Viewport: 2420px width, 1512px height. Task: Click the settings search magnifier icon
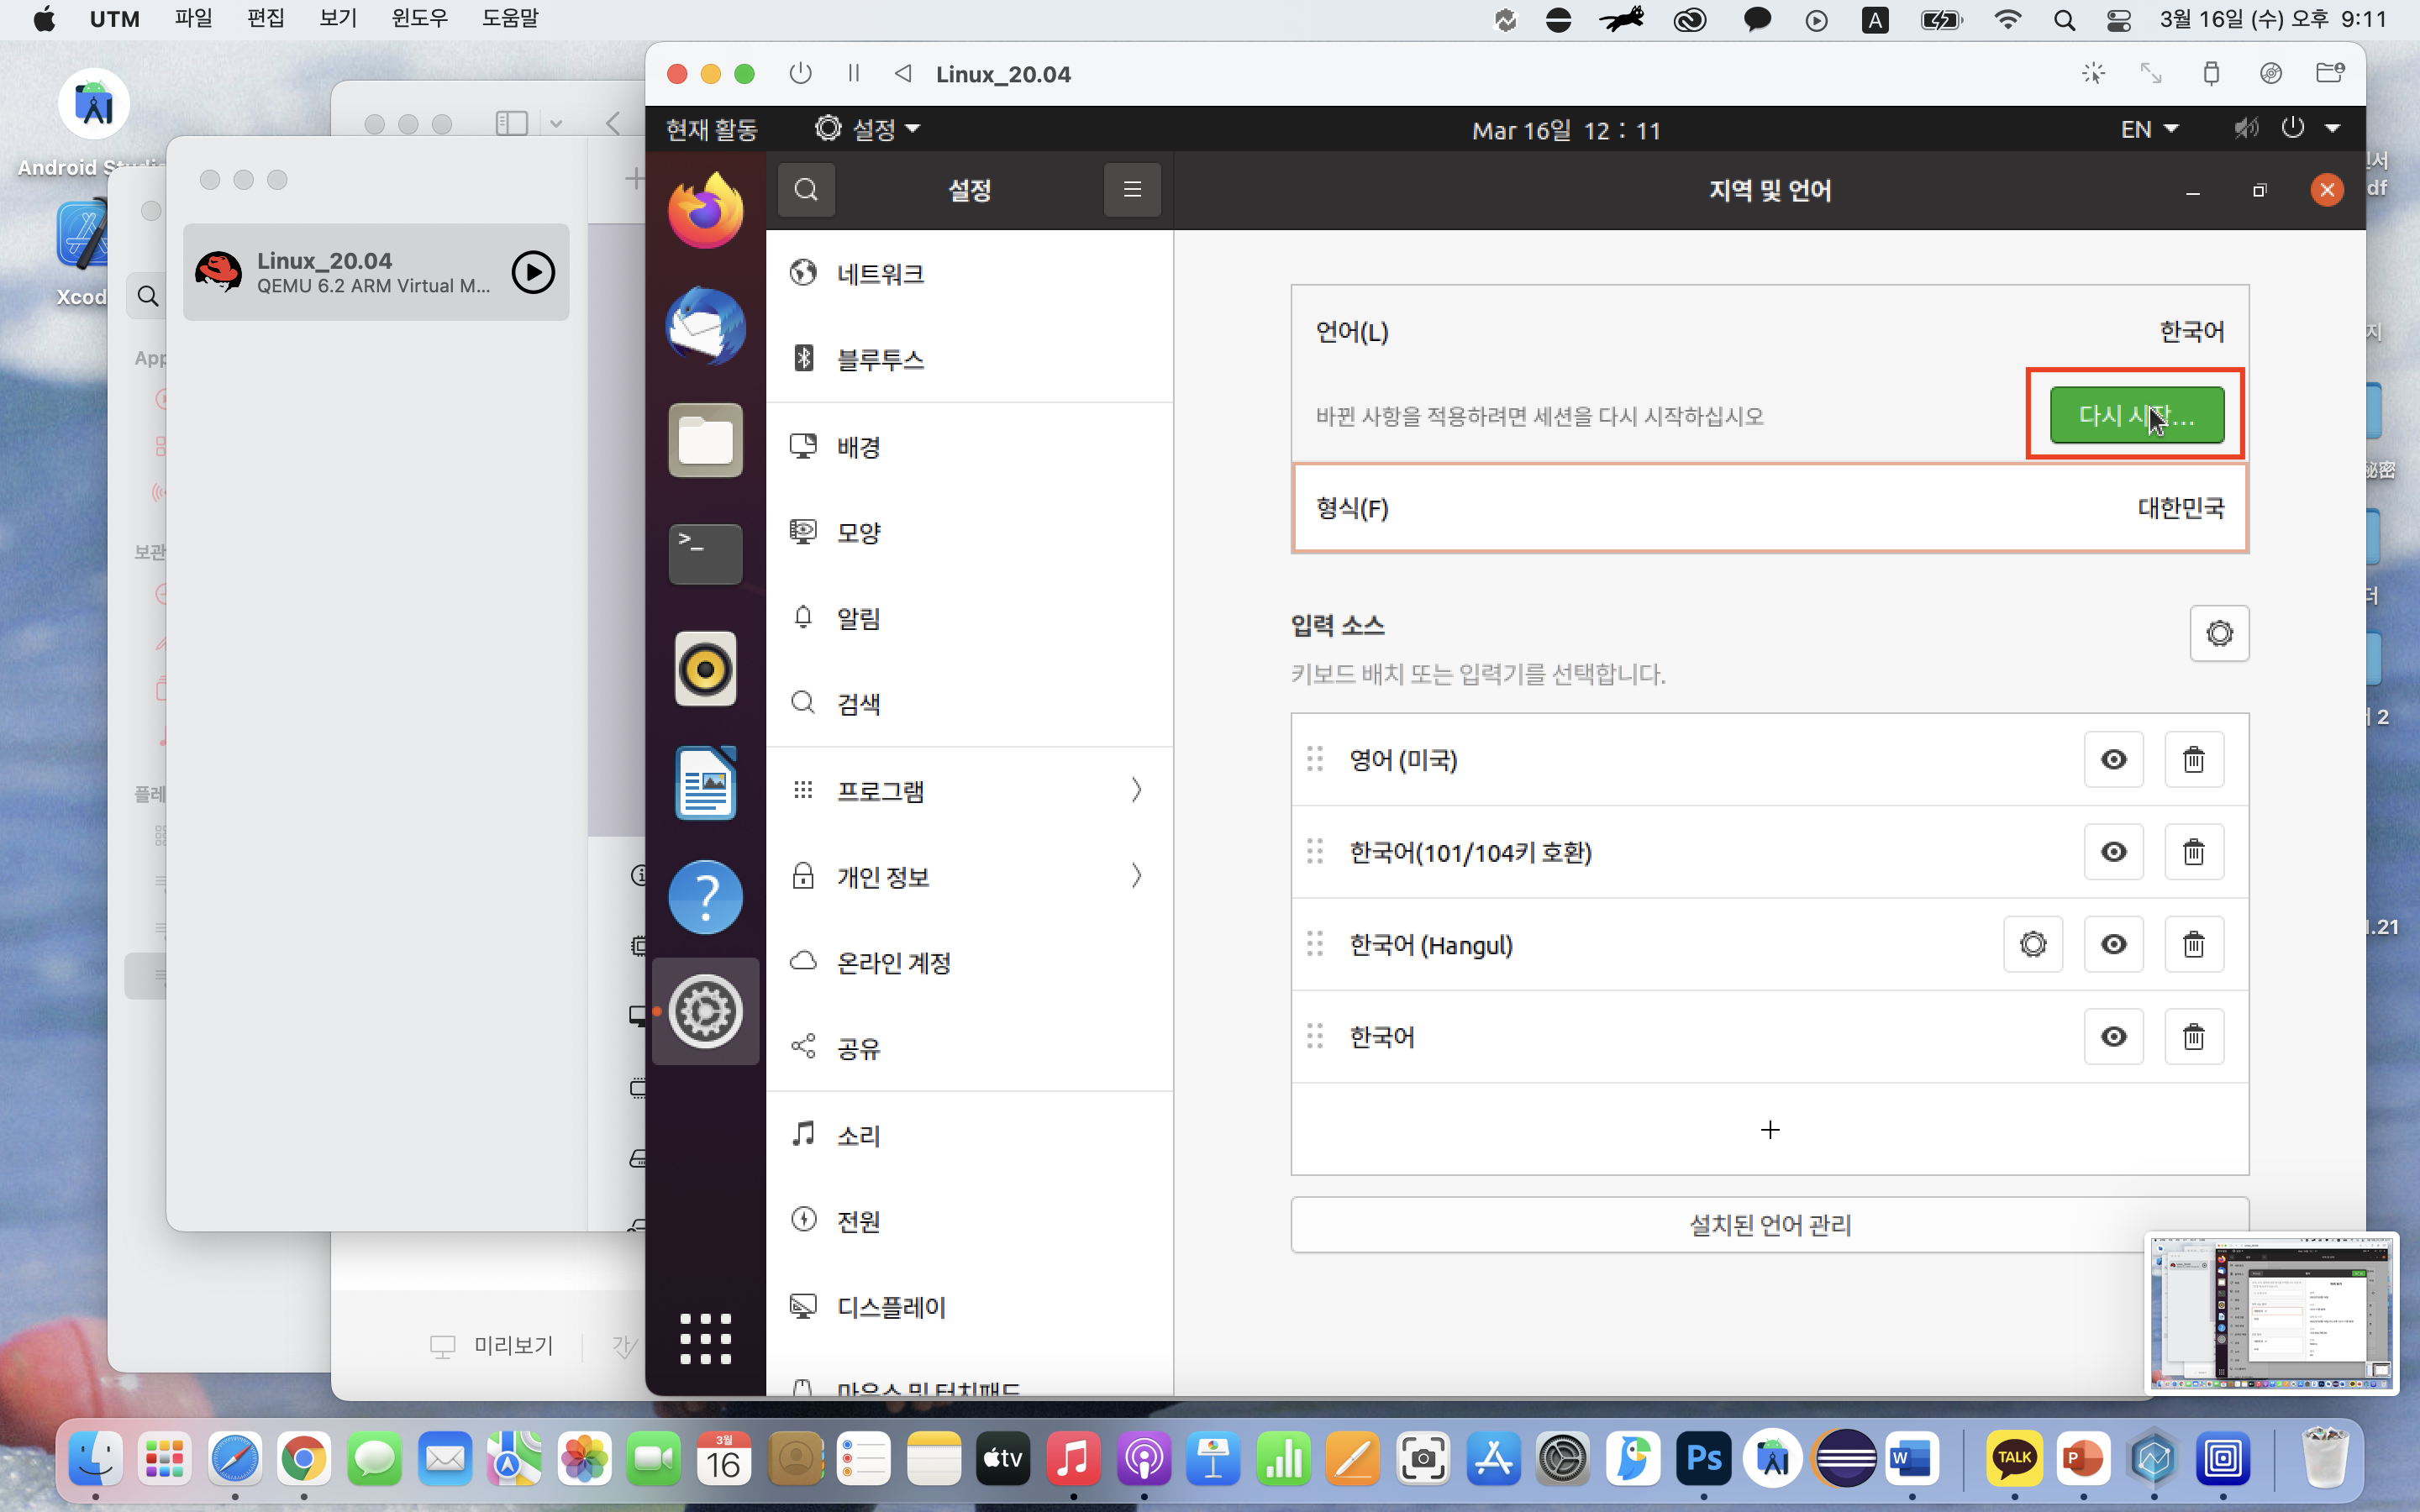[x=806, y=189]
